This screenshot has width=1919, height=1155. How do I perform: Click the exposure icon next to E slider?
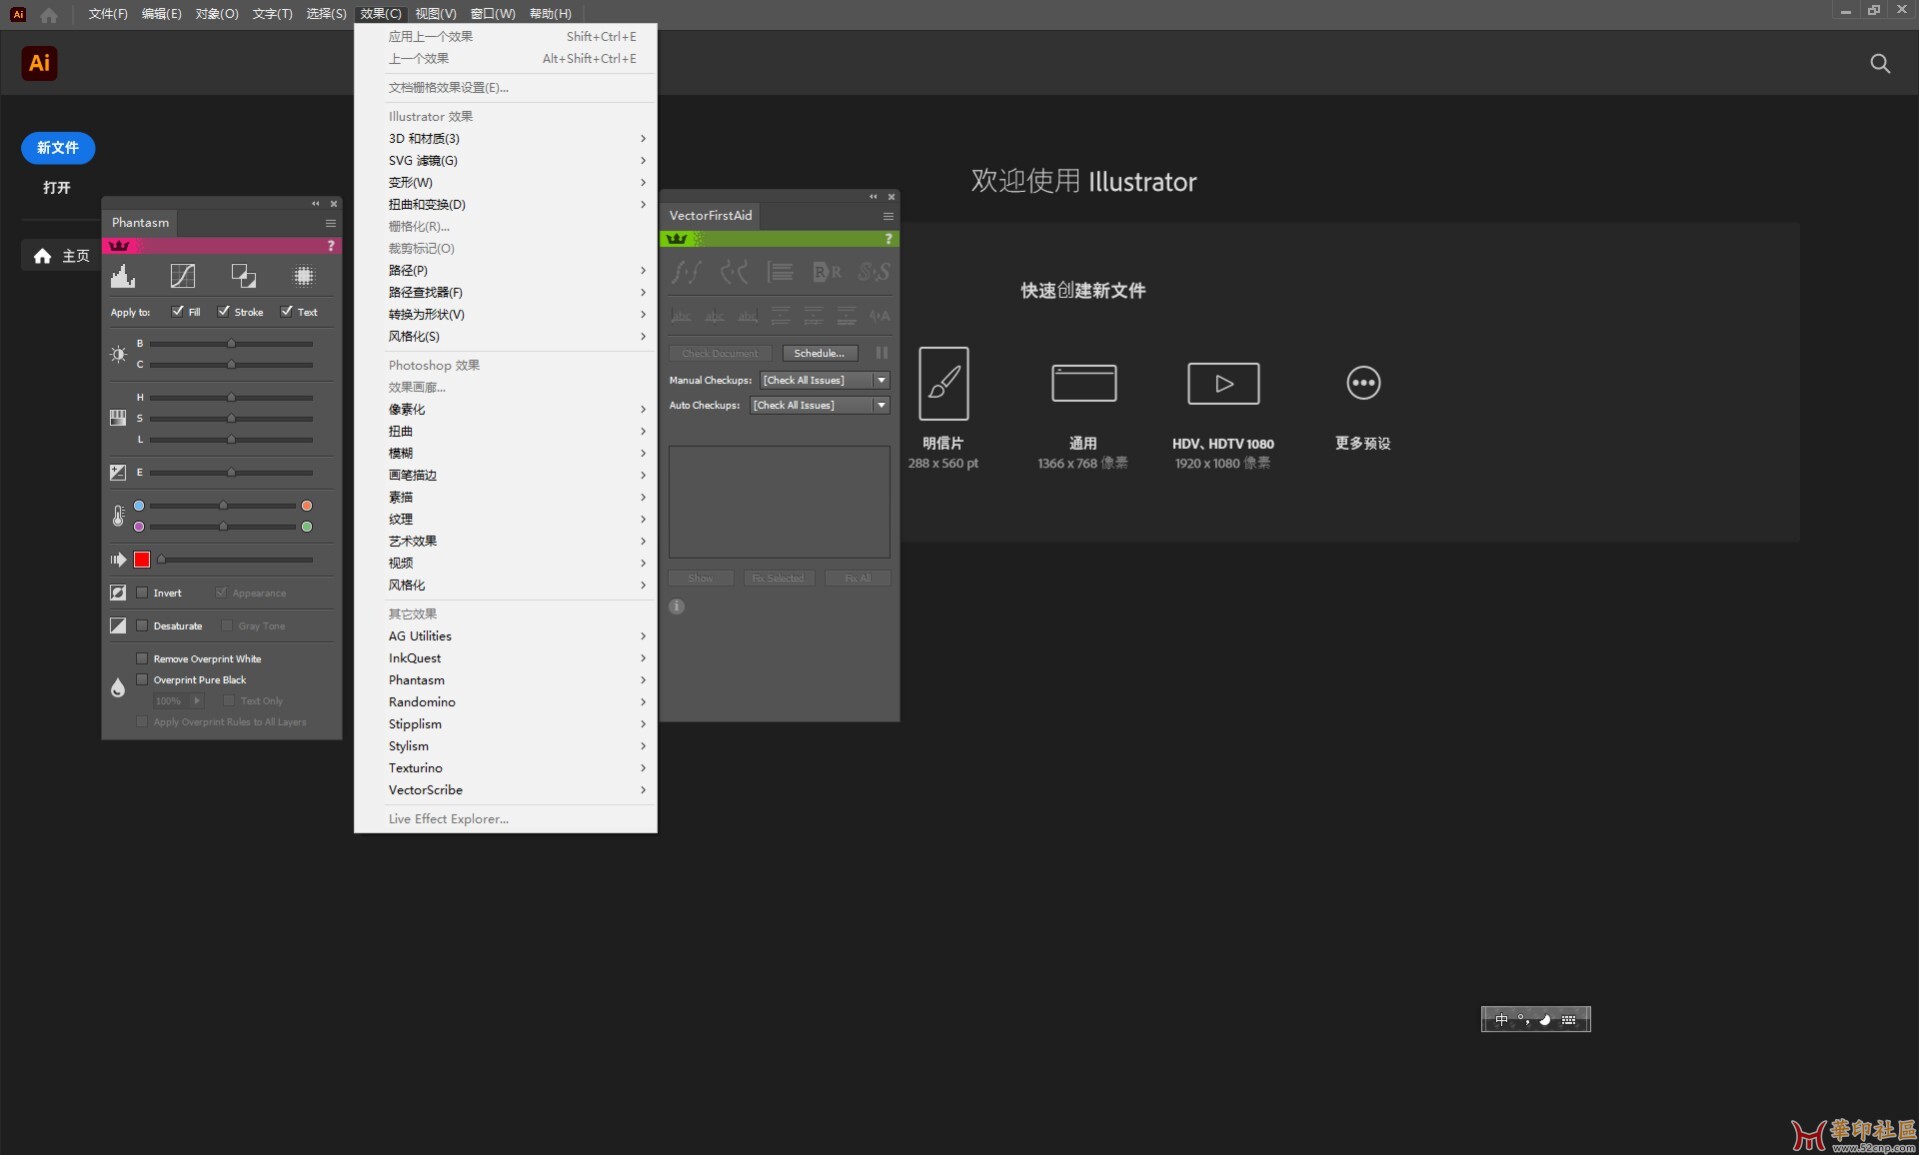(118, 472)
